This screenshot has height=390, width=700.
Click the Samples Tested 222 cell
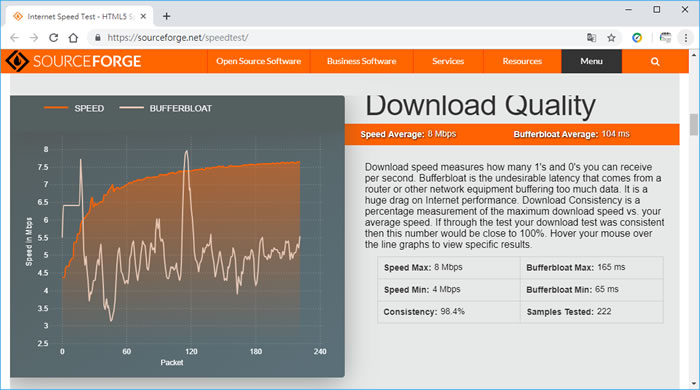(592, 311)
